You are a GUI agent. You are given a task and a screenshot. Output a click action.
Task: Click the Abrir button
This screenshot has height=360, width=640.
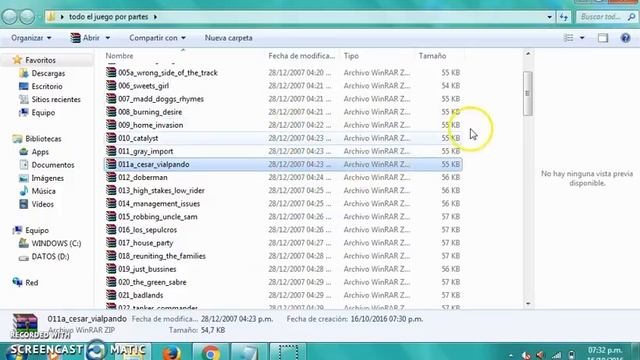pyautogui.click(x=85, y=38)
